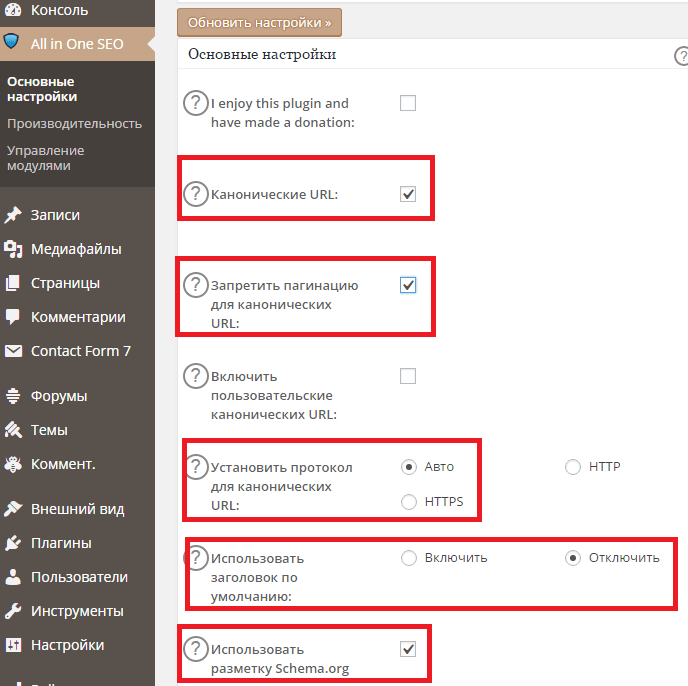
Task: Go to the Настройки menu label
Action: (68, 645)
